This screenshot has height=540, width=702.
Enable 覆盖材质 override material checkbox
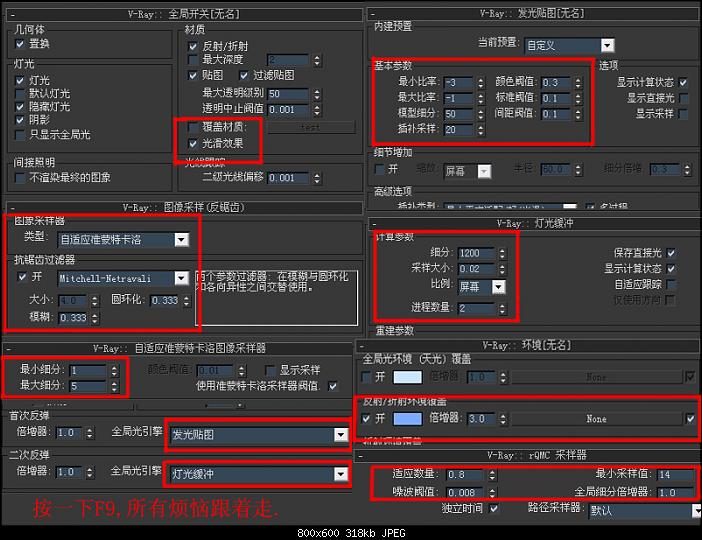click(x=193, y=127)
